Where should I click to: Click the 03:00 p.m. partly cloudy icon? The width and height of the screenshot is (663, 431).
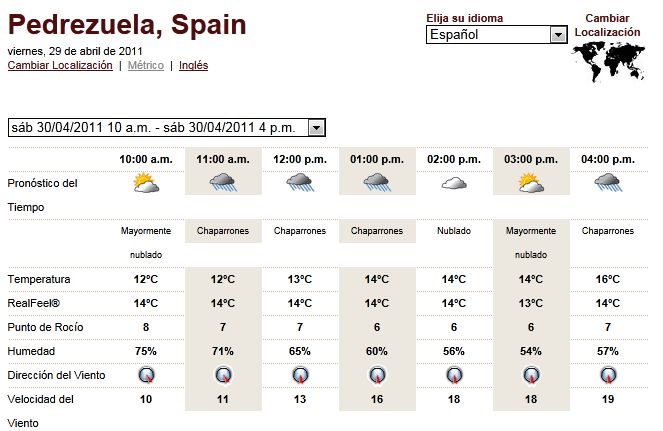(x=531, y=183)
